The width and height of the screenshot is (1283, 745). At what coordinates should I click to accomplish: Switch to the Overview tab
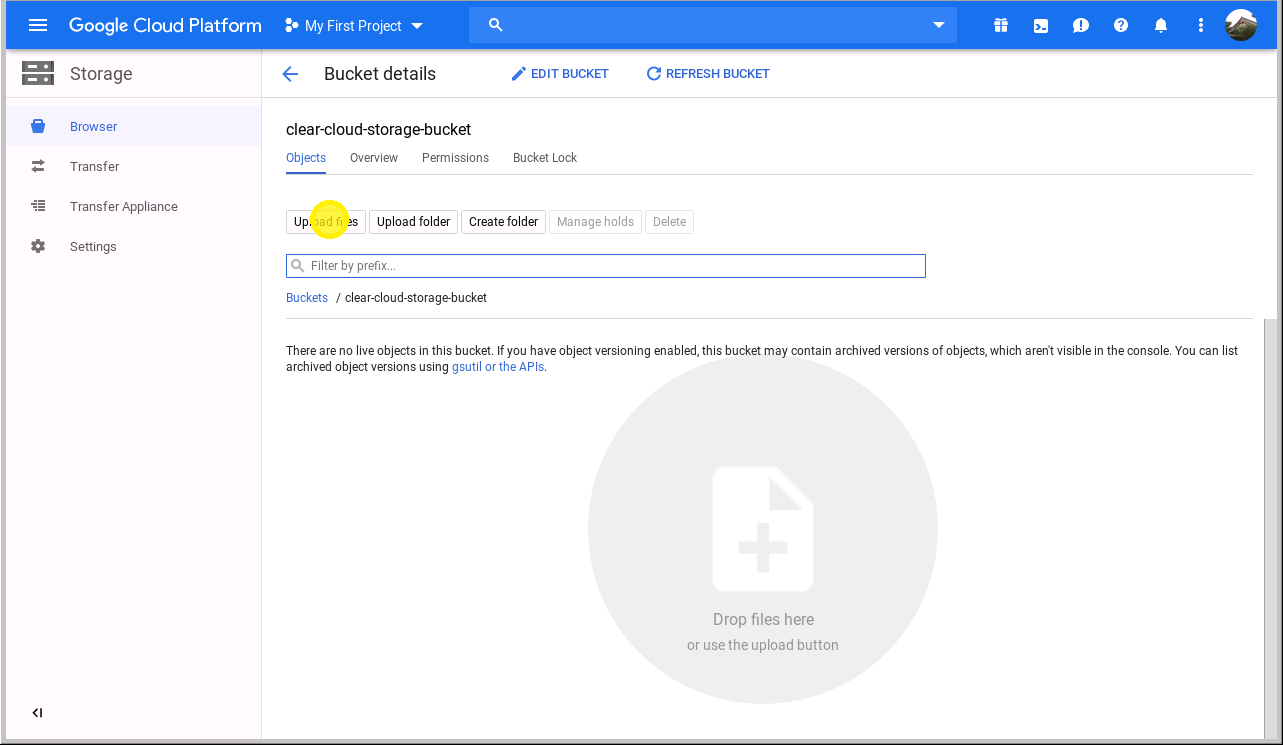(x=374, y=158)
